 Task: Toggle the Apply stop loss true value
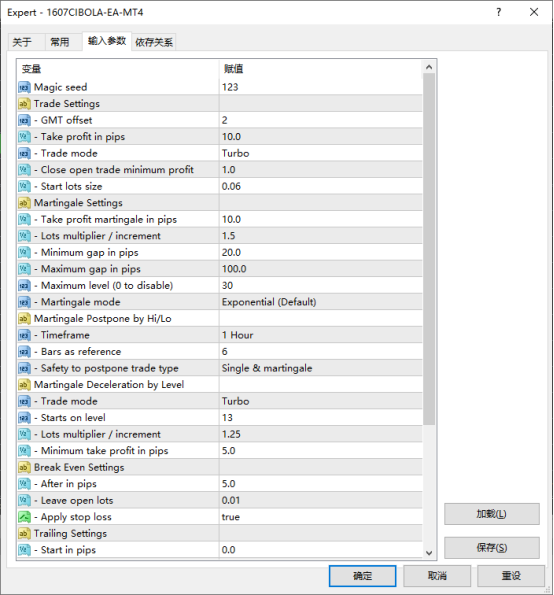coord(321,517)
